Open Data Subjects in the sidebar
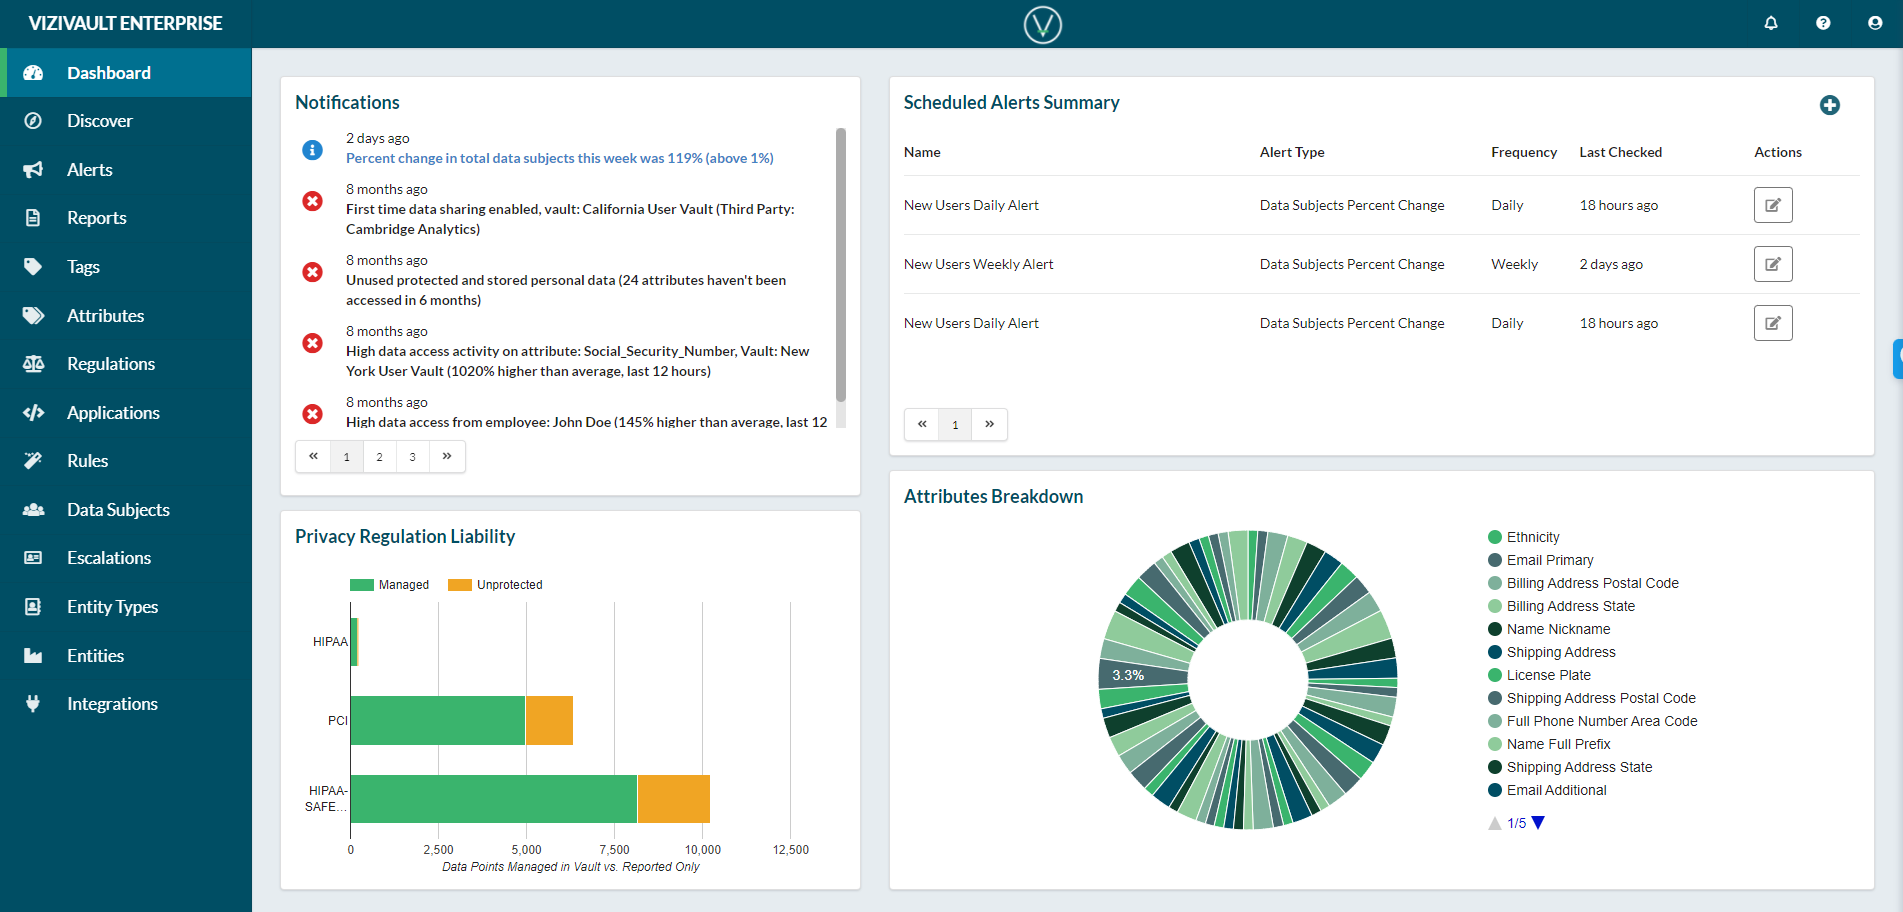The image size is (1903, 912). click(118, 510)
